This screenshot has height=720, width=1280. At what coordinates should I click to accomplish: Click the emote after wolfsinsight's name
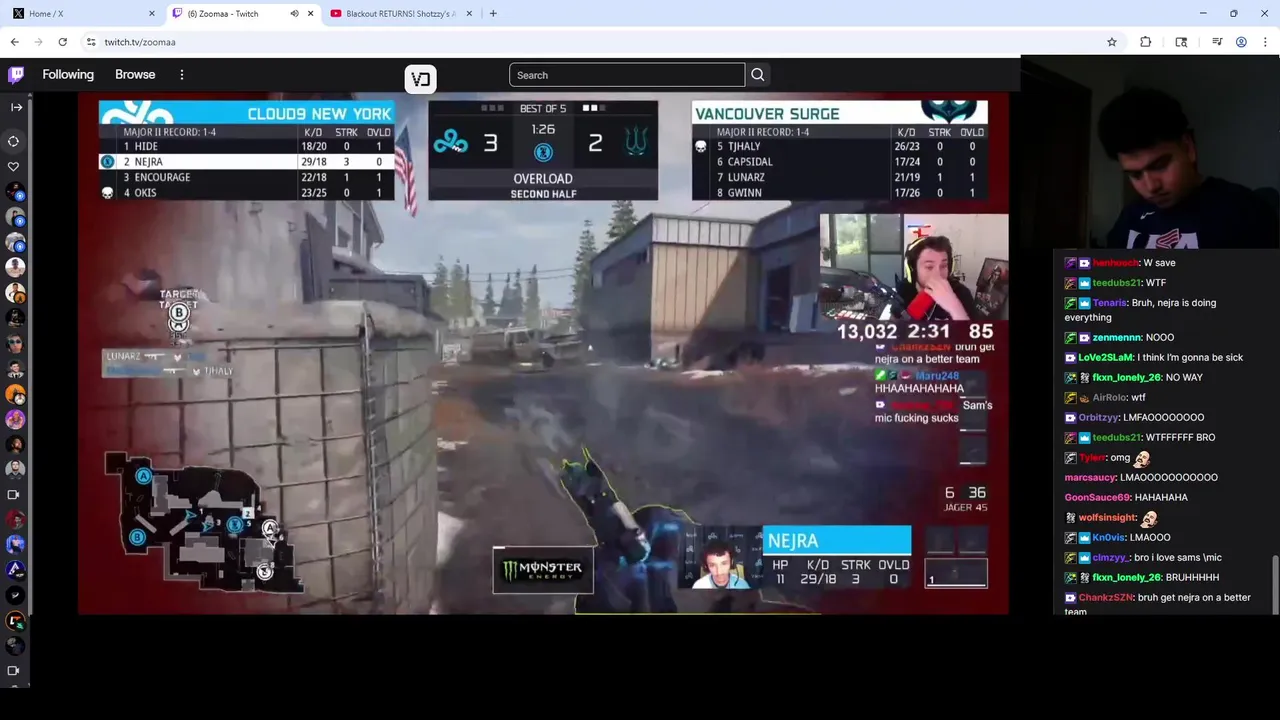point(1149,518)
